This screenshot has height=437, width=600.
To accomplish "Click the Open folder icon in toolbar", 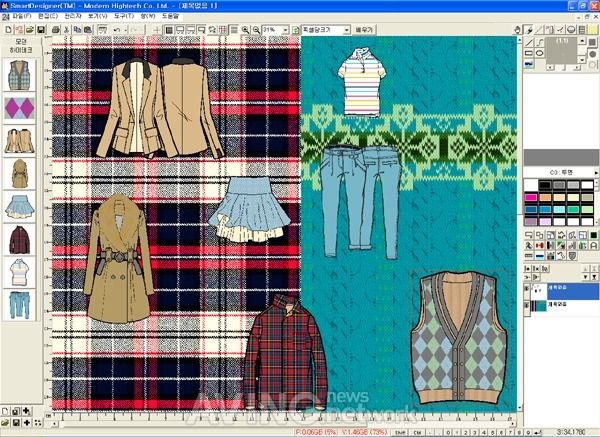I will [x=29, y=29].
